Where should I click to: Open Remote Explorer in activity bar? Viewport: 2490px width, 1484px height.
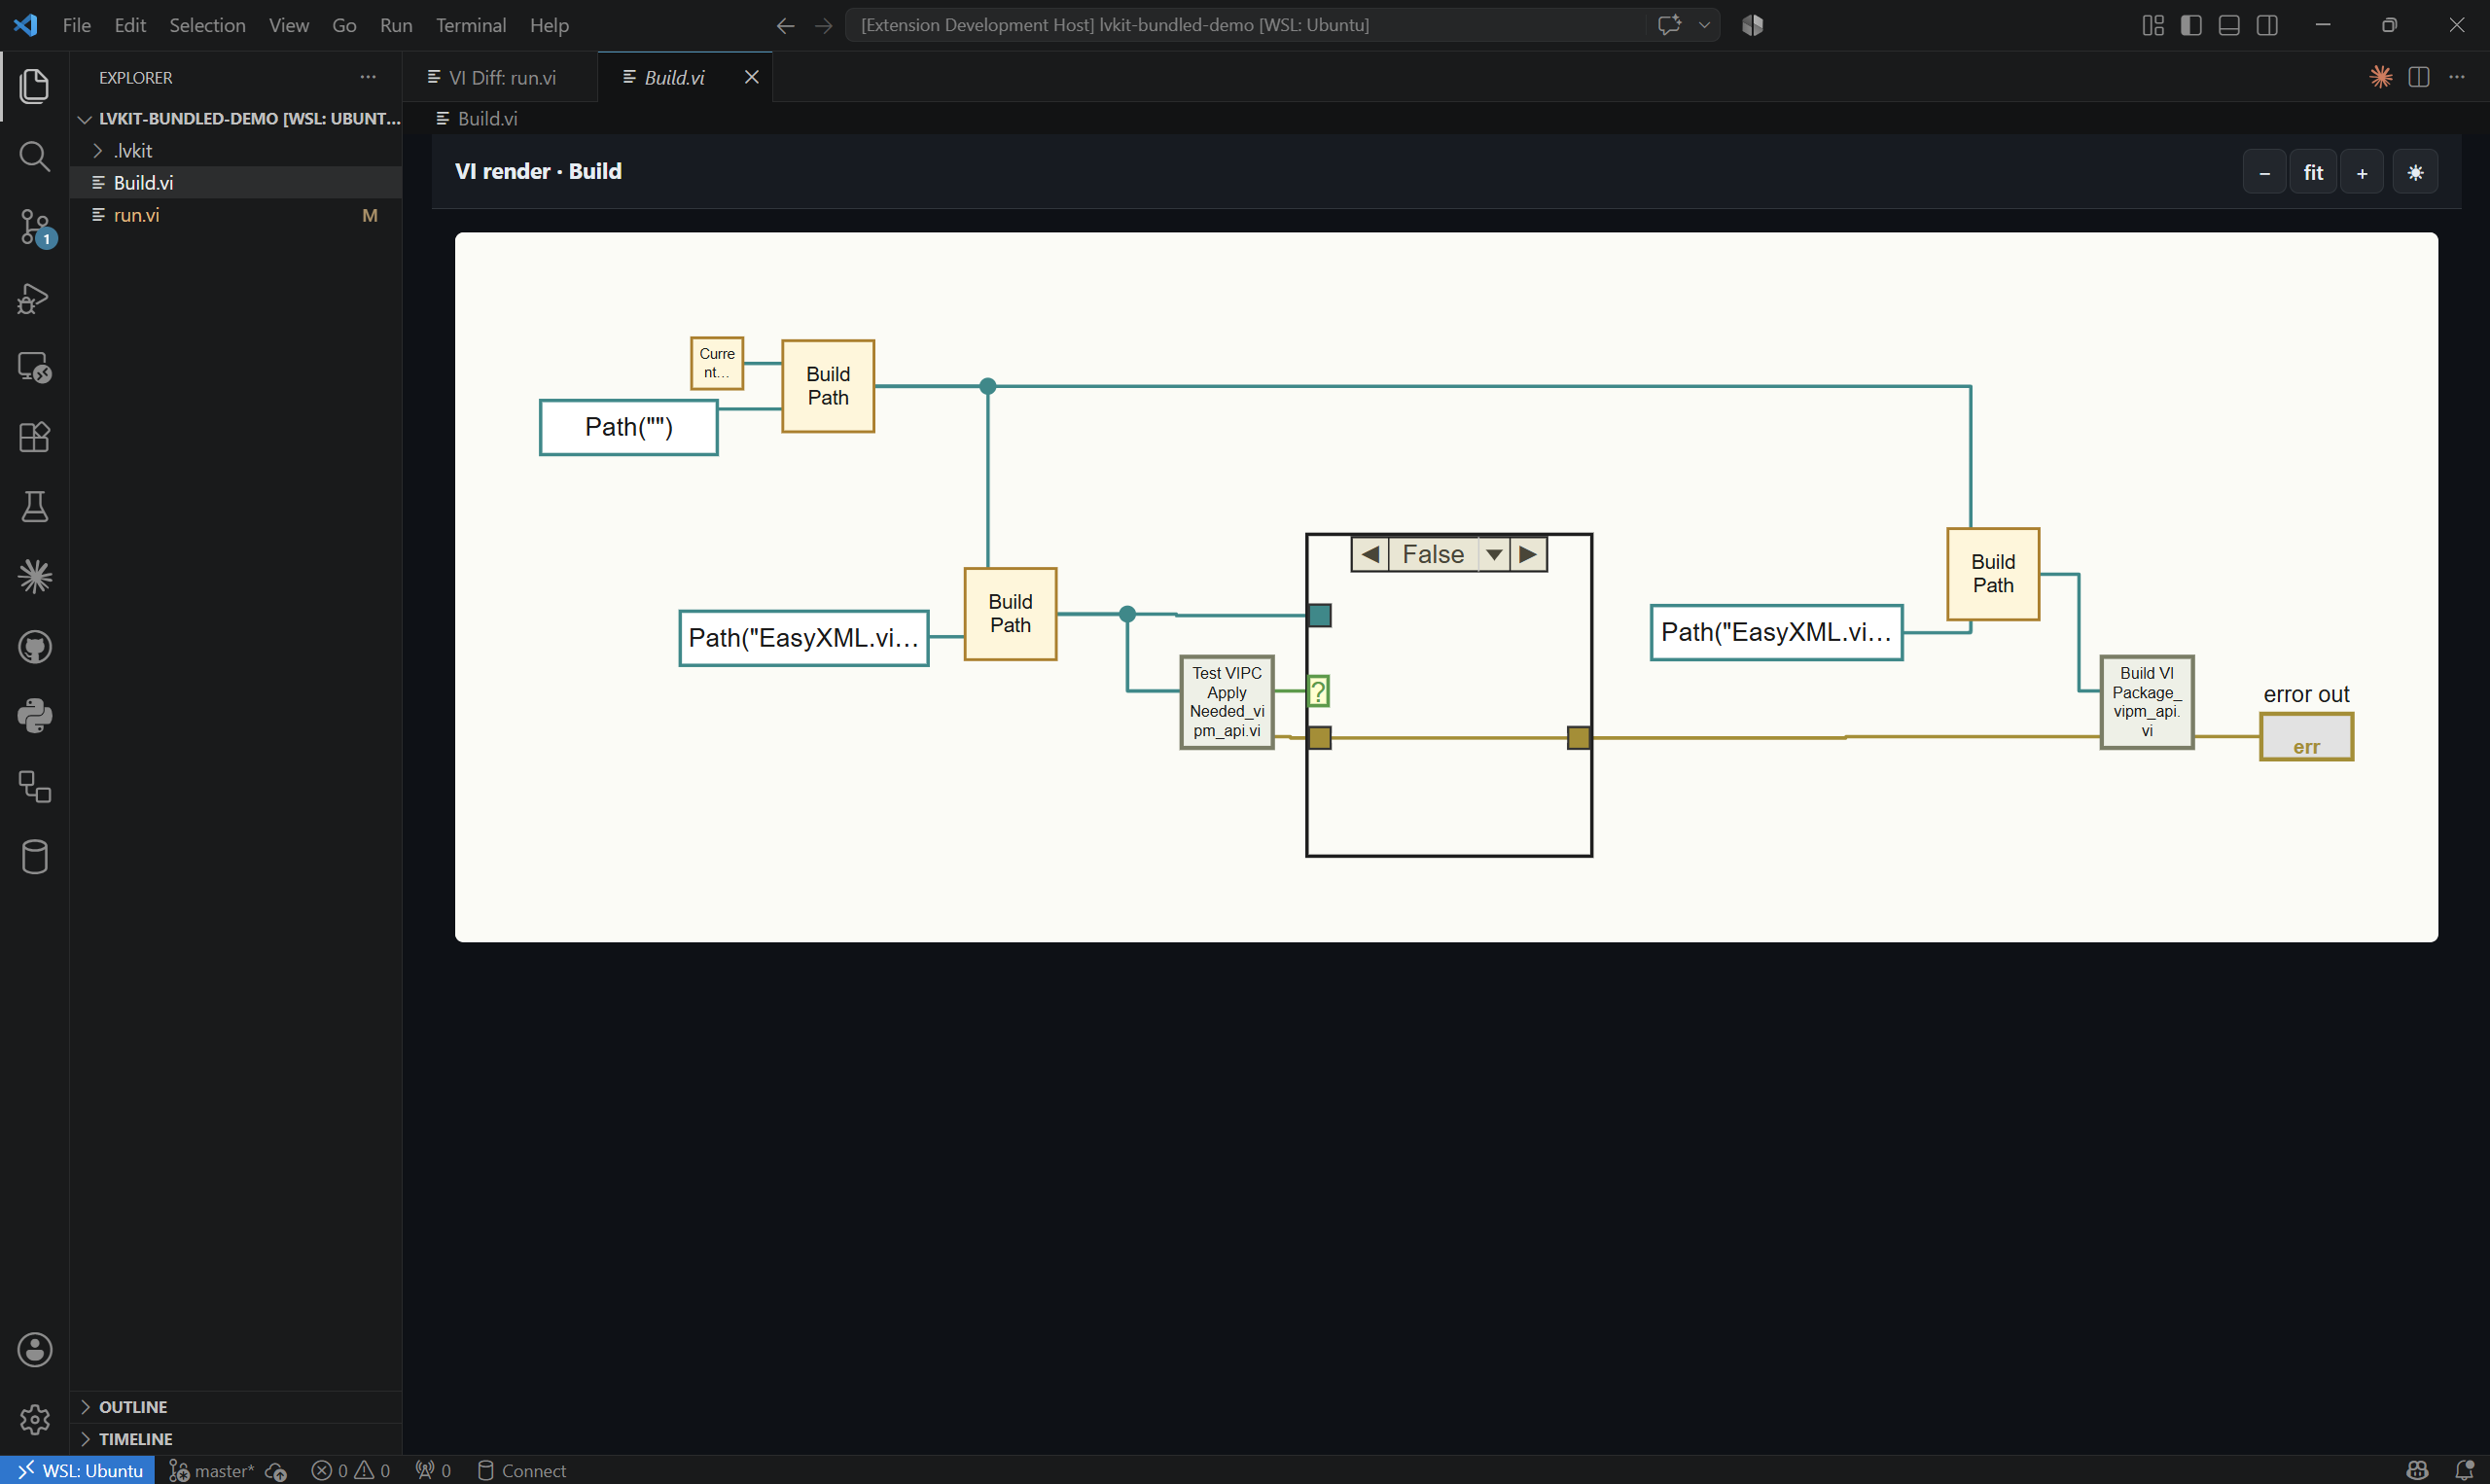[34, 367]
